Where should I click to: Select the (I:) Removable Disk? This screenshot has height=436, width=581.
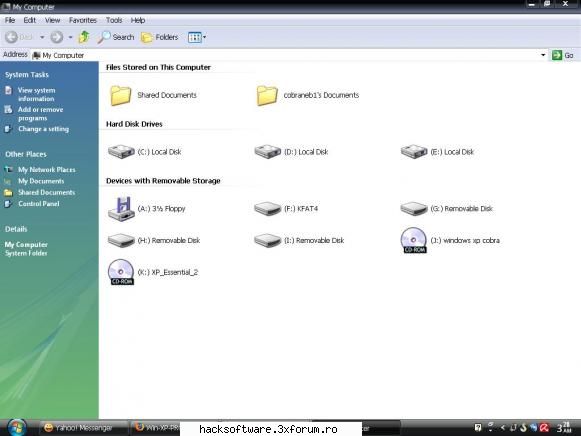299,241
